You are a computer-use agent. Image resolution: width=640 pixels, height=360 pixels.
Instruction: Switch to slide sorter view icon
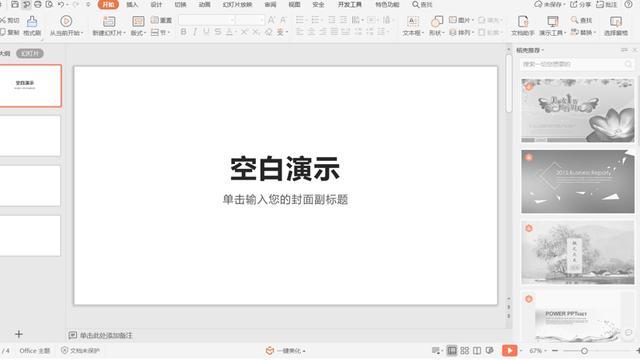[464, 351]
